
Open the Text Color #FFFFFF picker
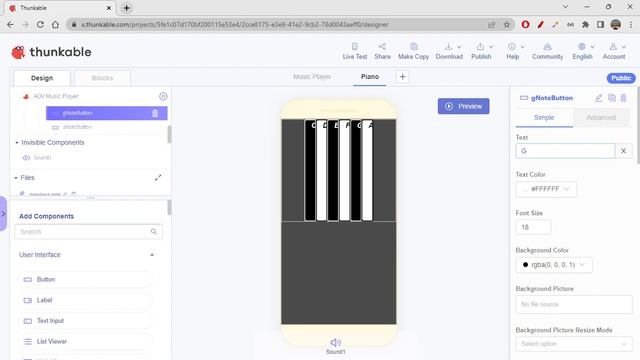coord(546,189)
